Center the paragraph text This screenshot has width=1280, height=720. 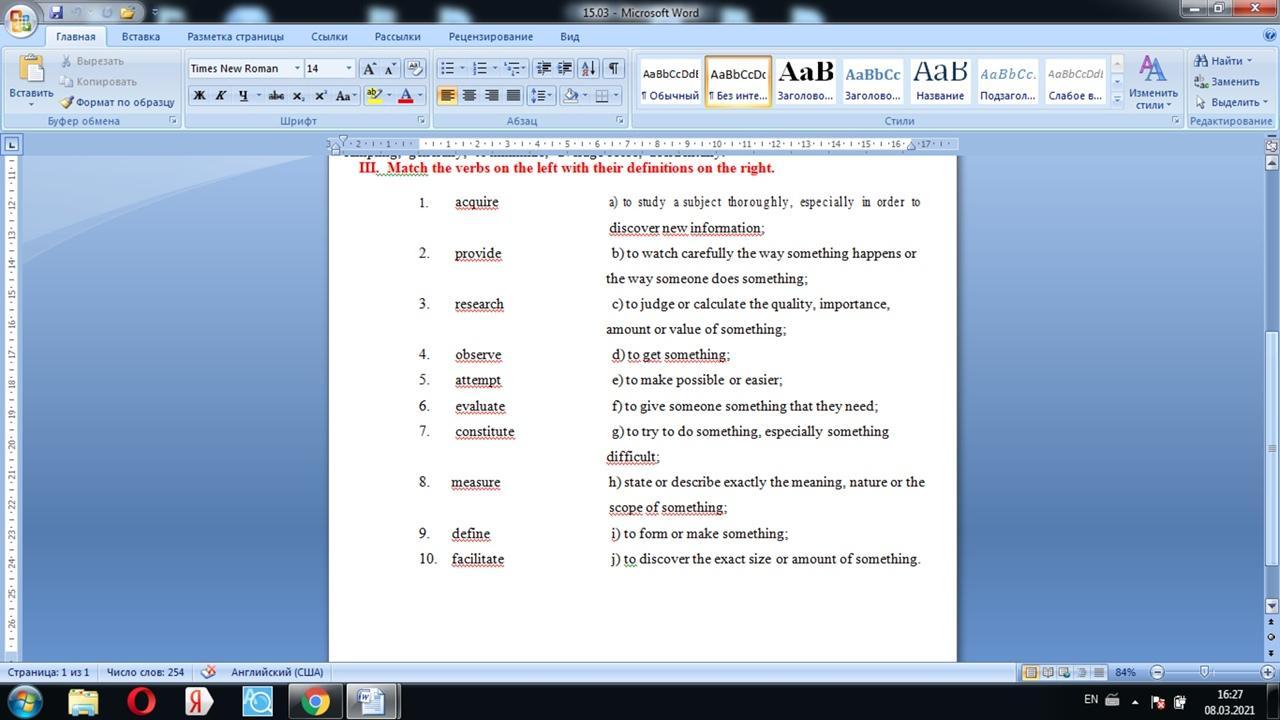(469, 96)
